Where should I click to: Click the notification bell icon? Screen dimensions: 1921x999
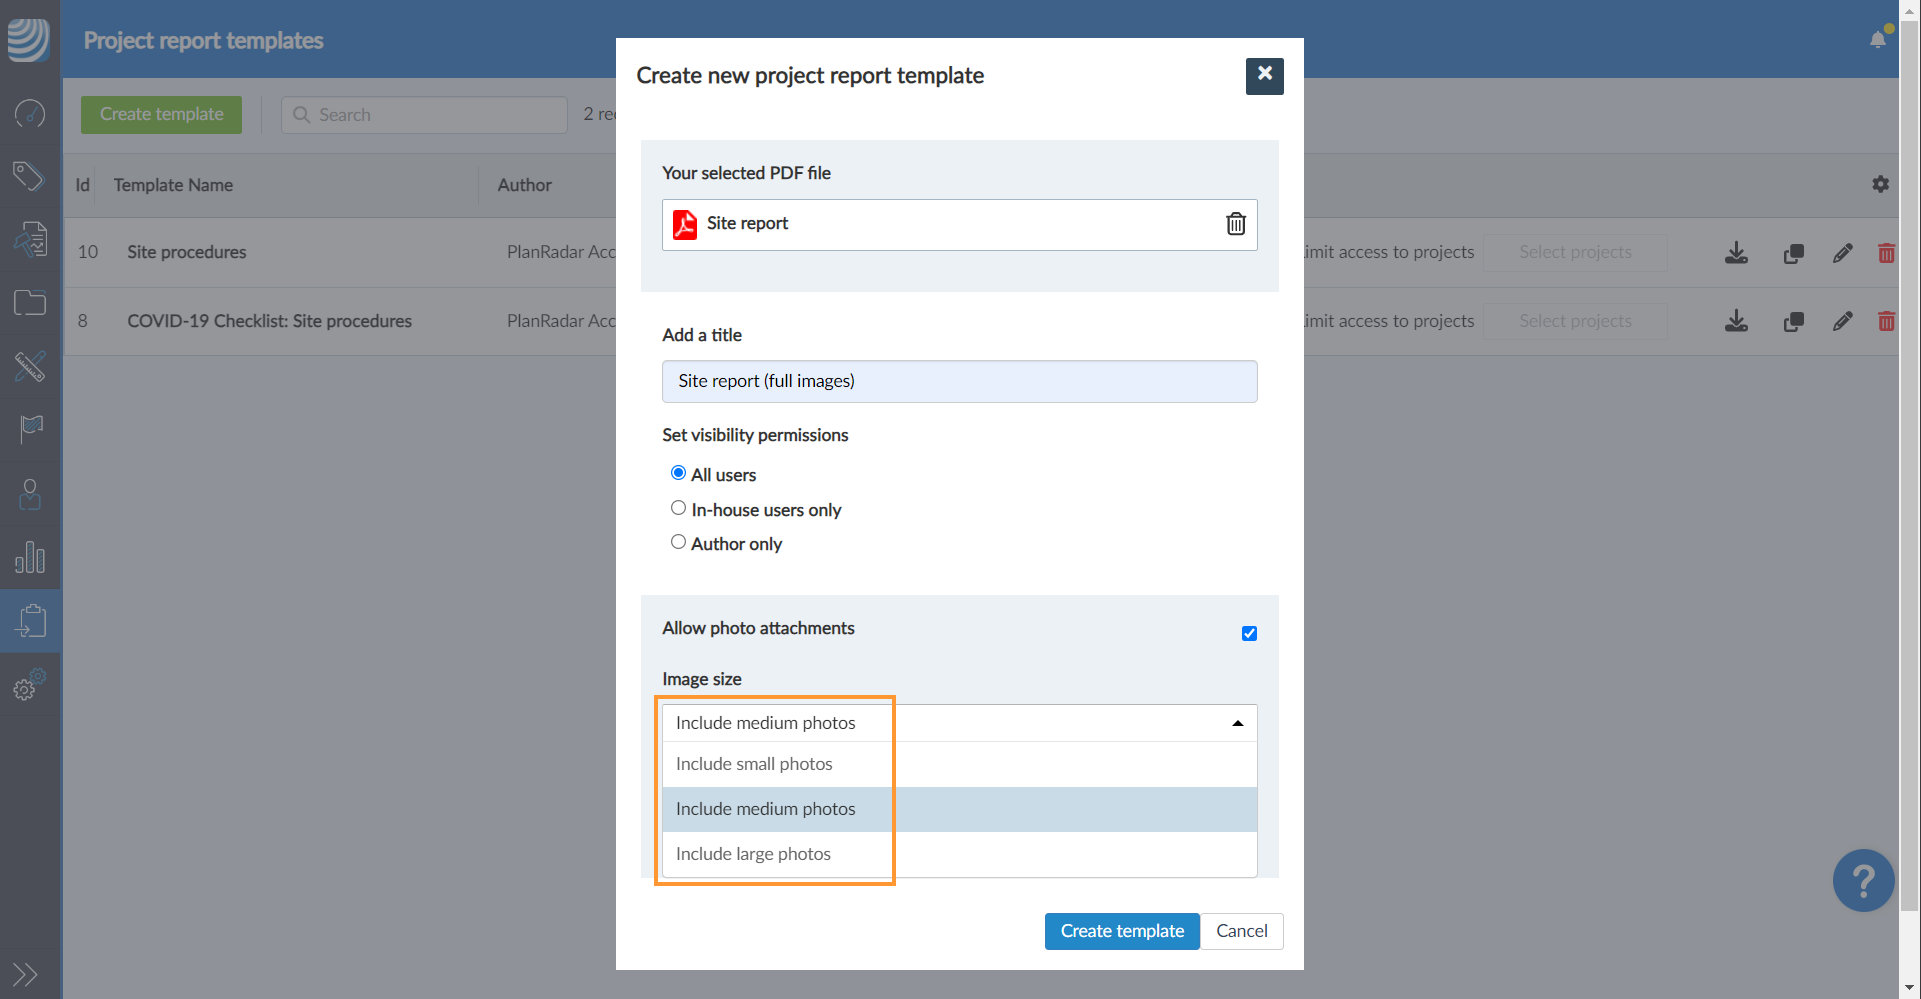point(1877,40)
